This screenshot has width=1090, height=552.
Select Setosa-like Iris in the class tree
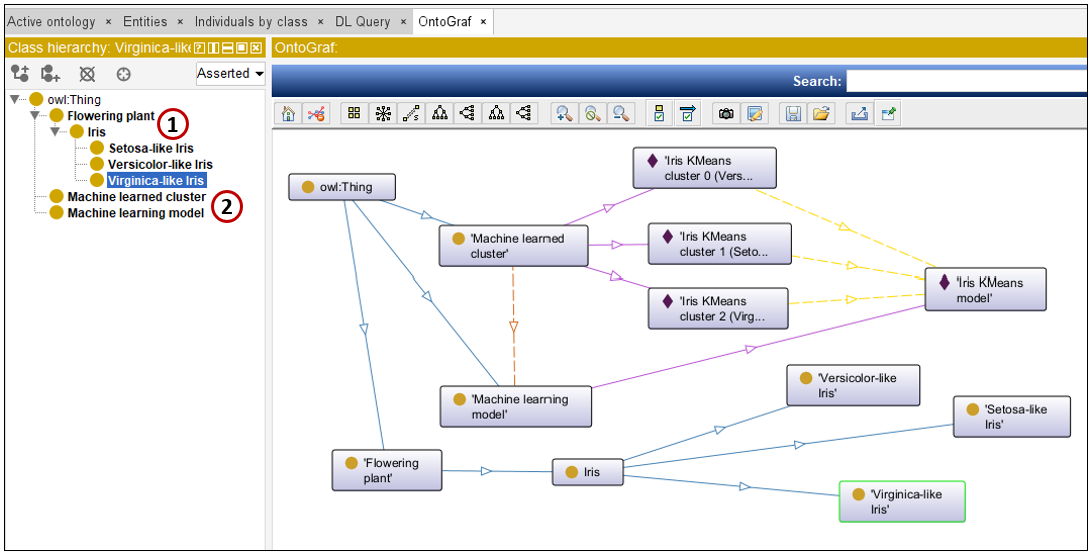point(151,148)
